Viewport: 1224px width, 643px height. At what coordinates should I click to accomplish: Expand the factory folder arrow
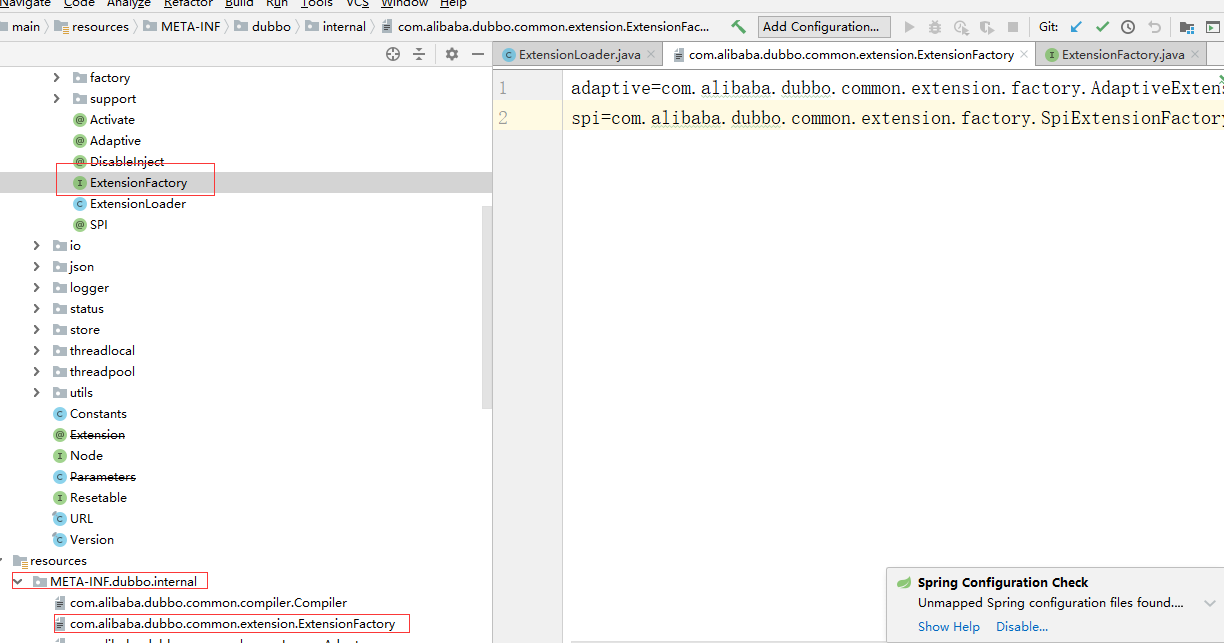pos(57,77)
